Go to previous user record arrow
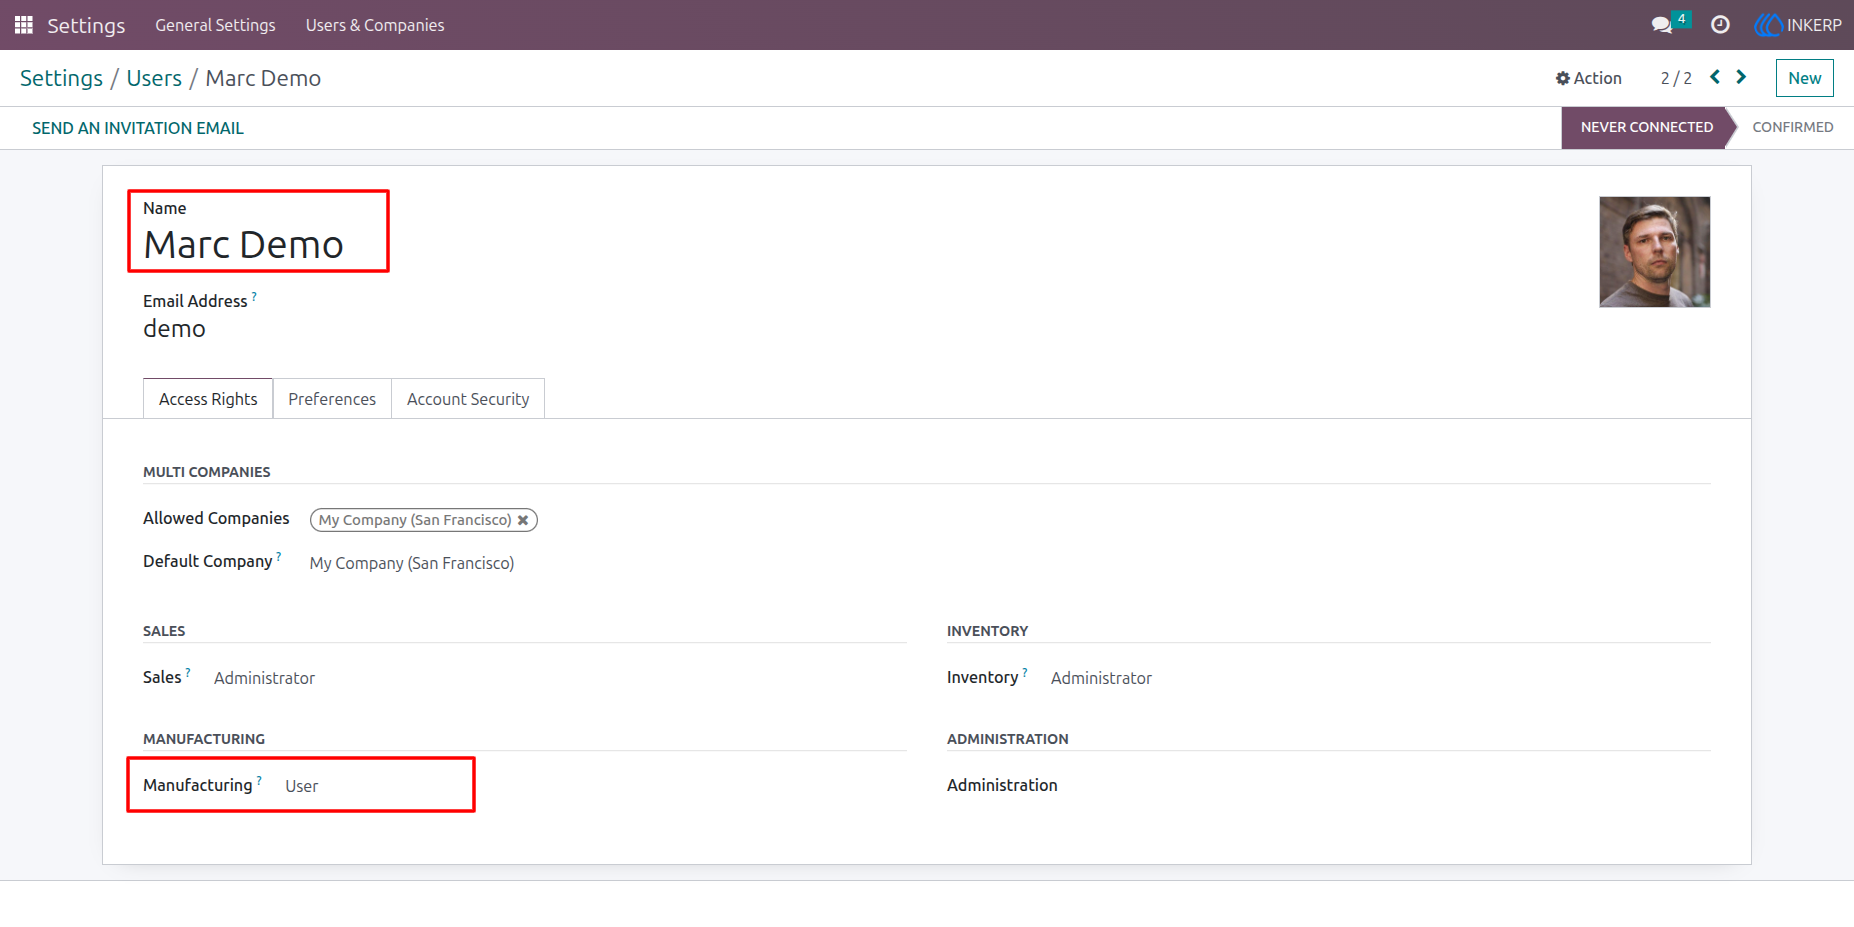Screen dimensions: 1854x927 click(1715, 77)
